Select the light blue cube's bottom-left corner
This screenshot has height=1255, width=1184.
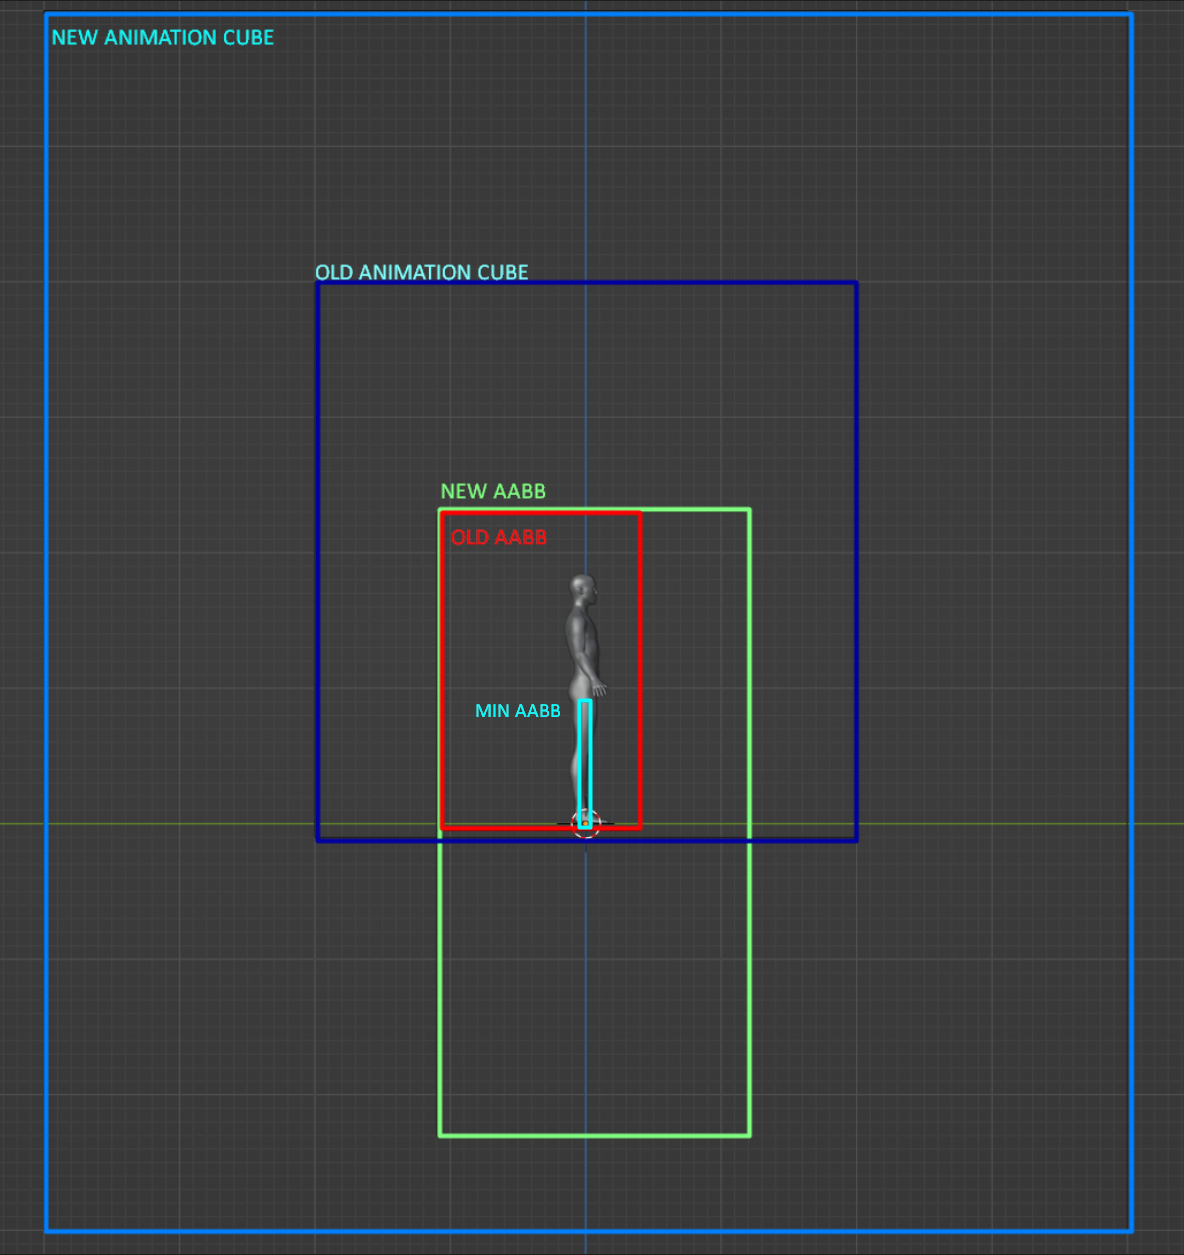47,1230
